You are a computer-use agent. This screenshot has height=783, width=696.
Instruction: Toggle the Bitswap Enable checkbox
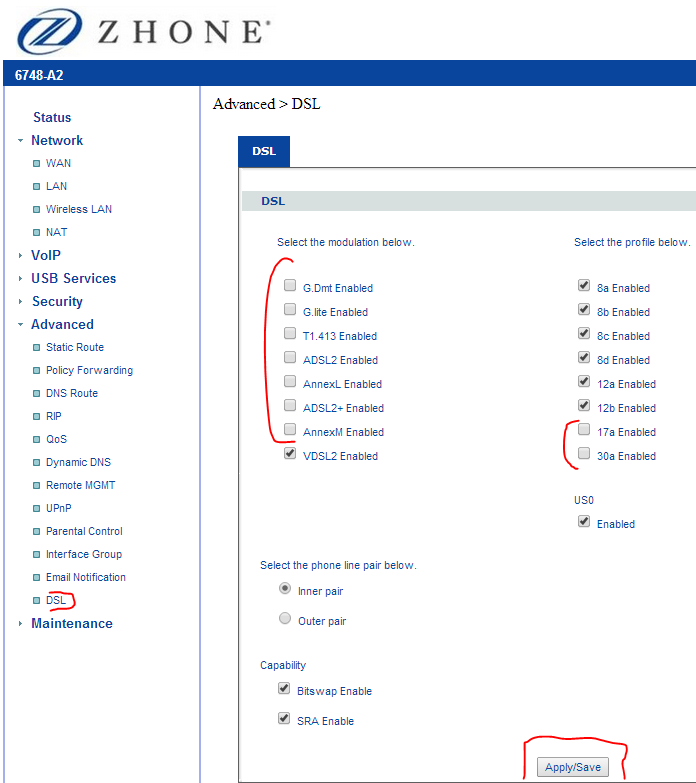pyautogui.click(x=284, y=689)
